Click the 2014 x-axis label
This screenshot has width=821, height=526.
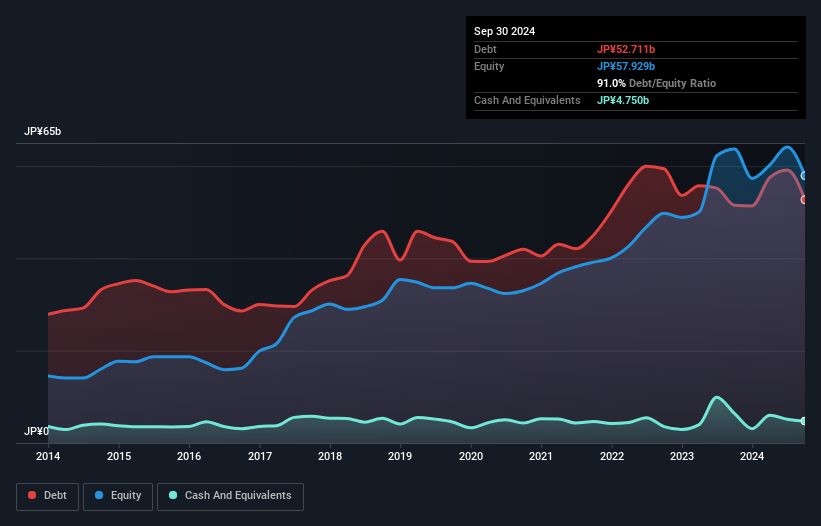48,456
